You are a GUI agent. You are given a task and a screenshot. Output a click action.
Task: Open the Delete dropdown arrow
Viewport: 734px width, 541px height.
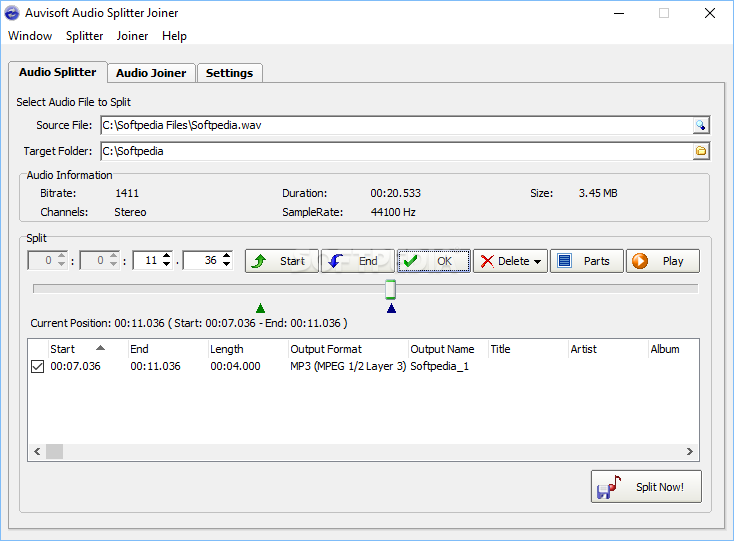537,262
